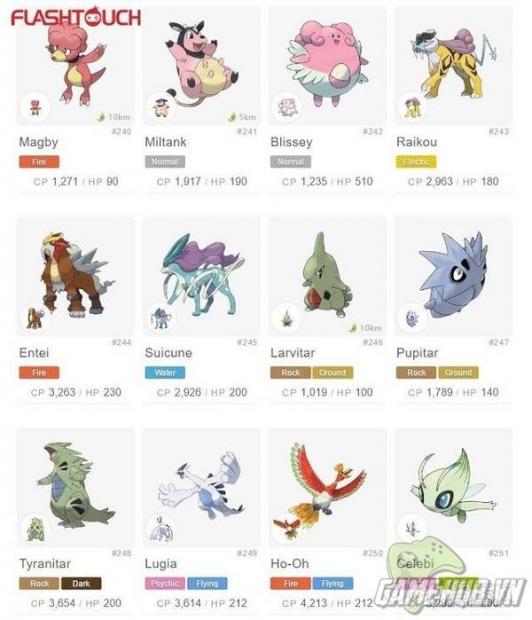Click the small Miltank sprite icon
532x620 pixels.
pos(161,108)
